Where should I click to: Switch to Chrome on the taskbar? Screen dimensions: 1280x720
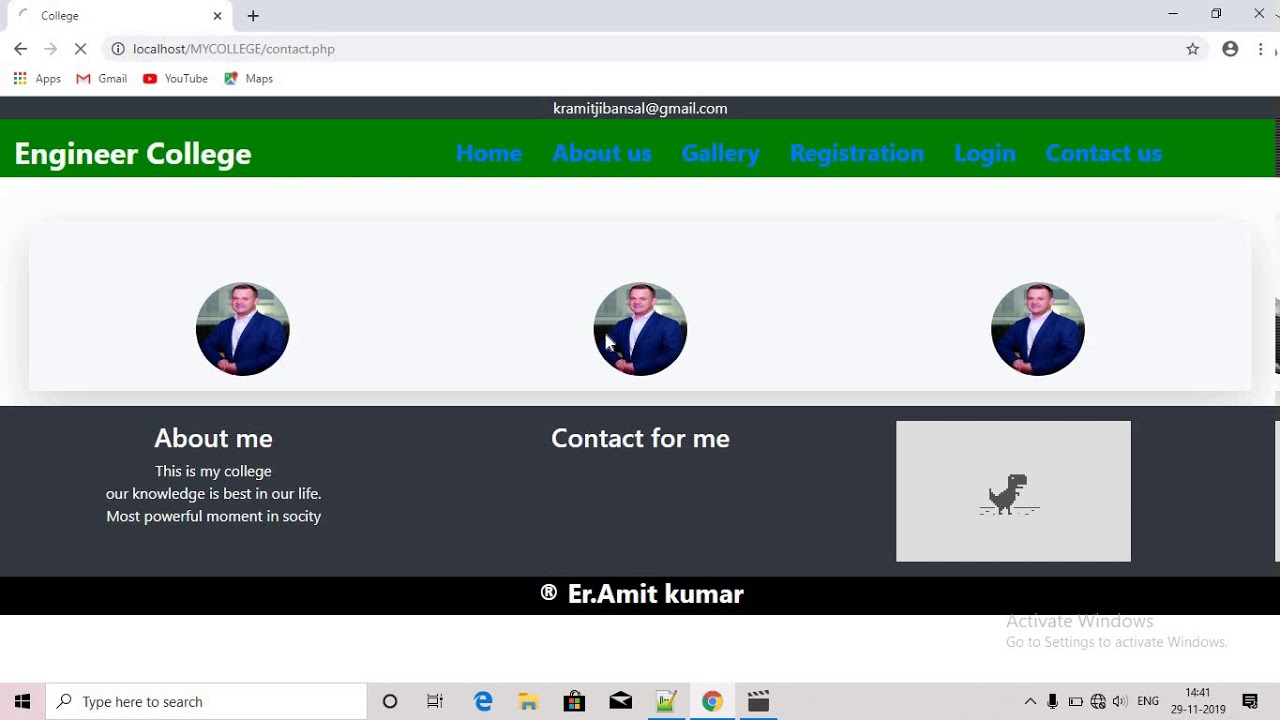pos(712,701)
